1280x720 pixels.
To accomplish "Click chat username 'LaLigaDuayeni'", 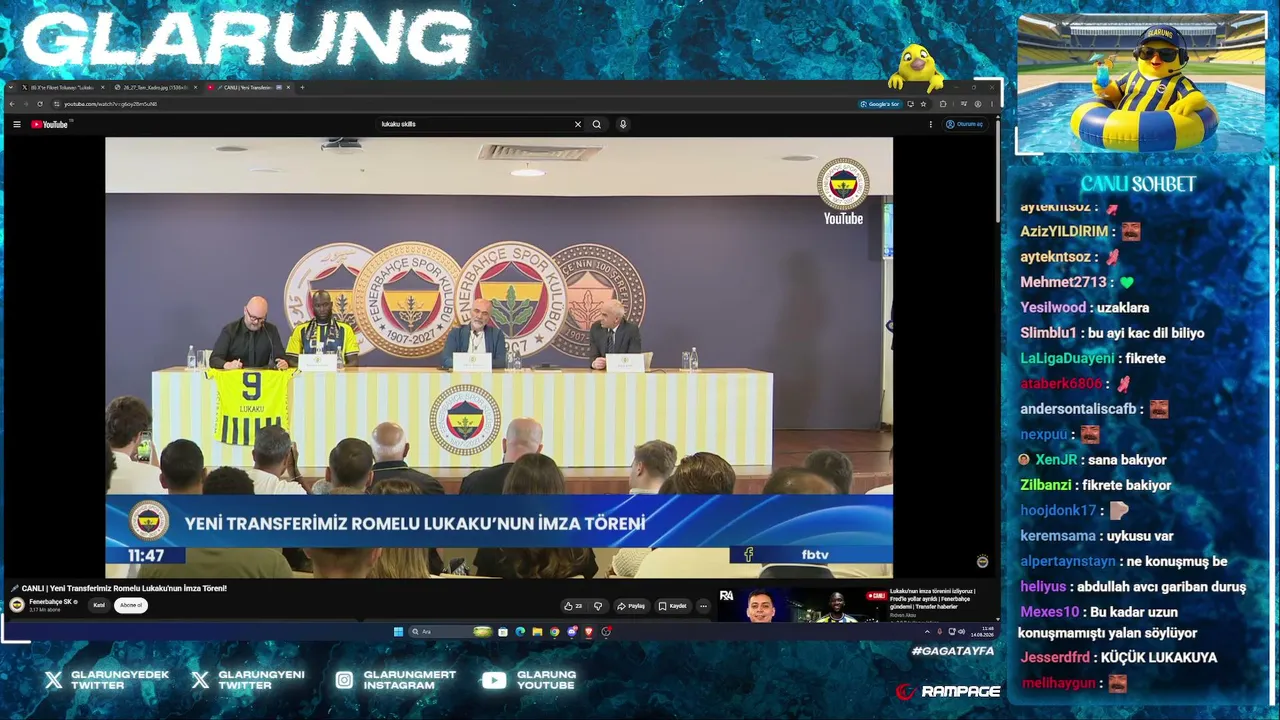I will (1067, 358).
